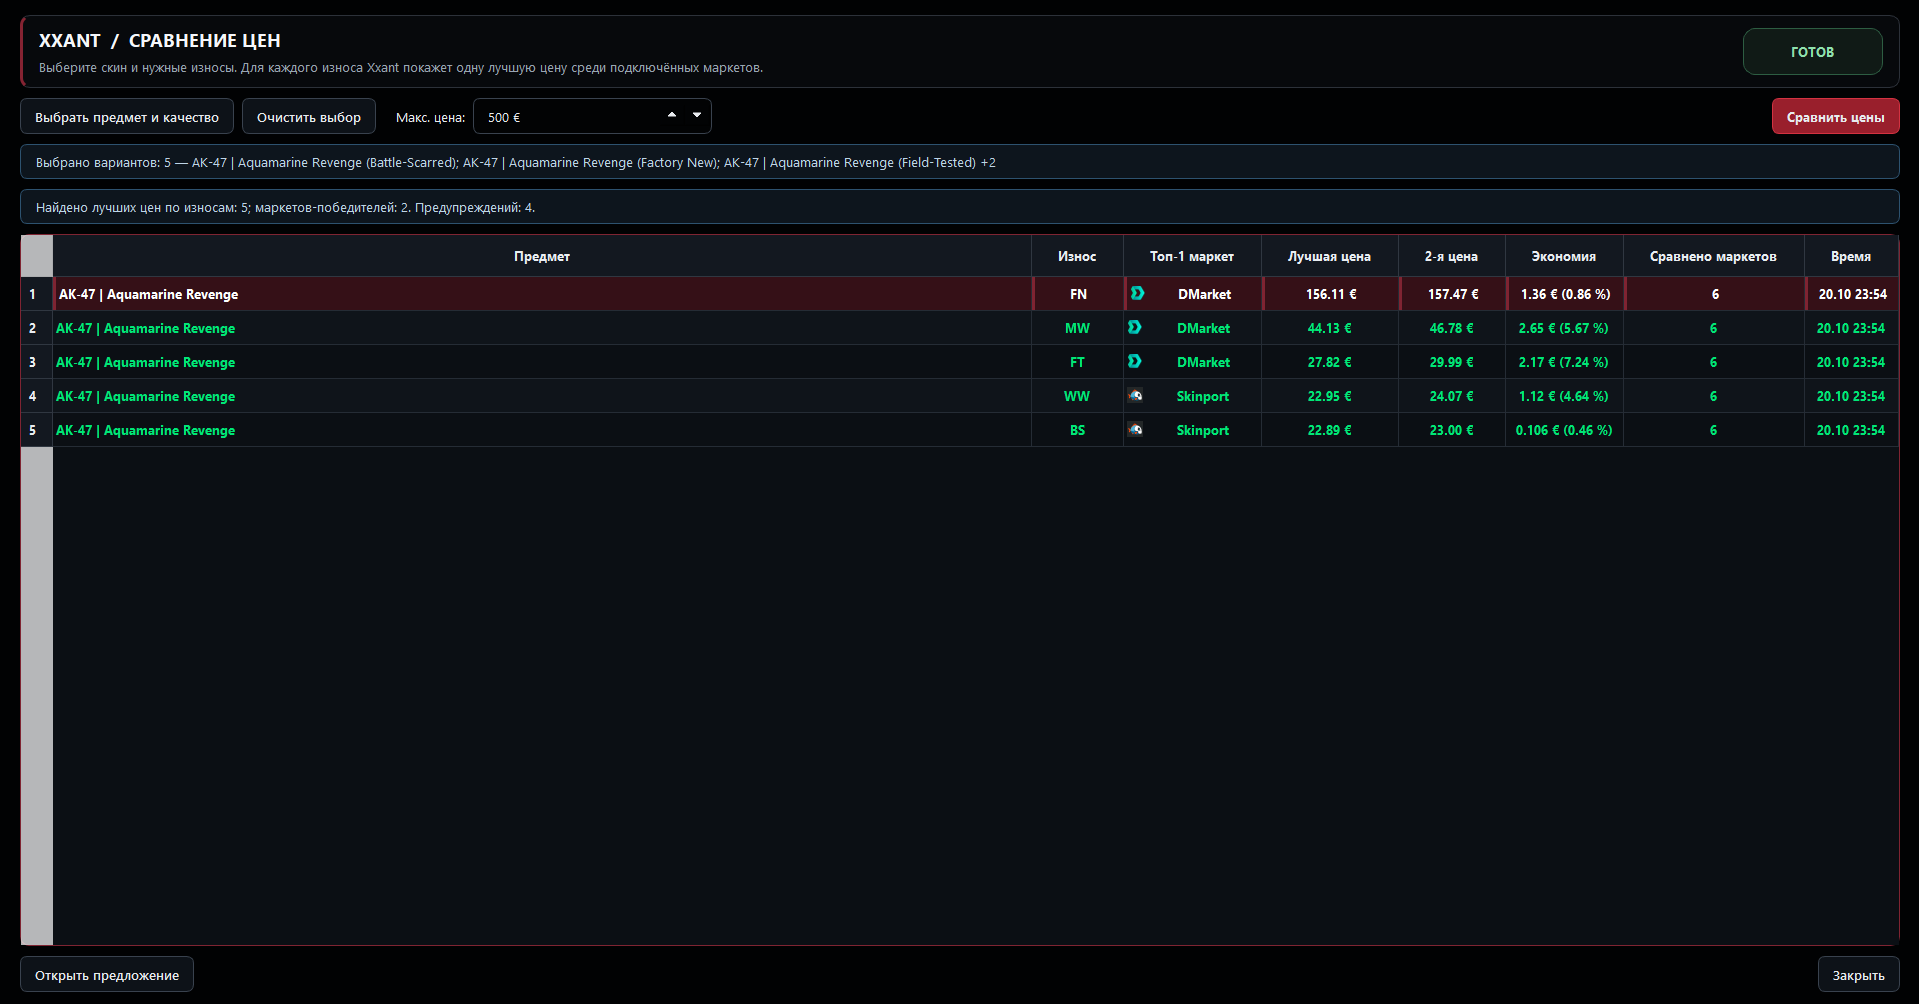Click Skinport market name in BS row

(1203, 430)
